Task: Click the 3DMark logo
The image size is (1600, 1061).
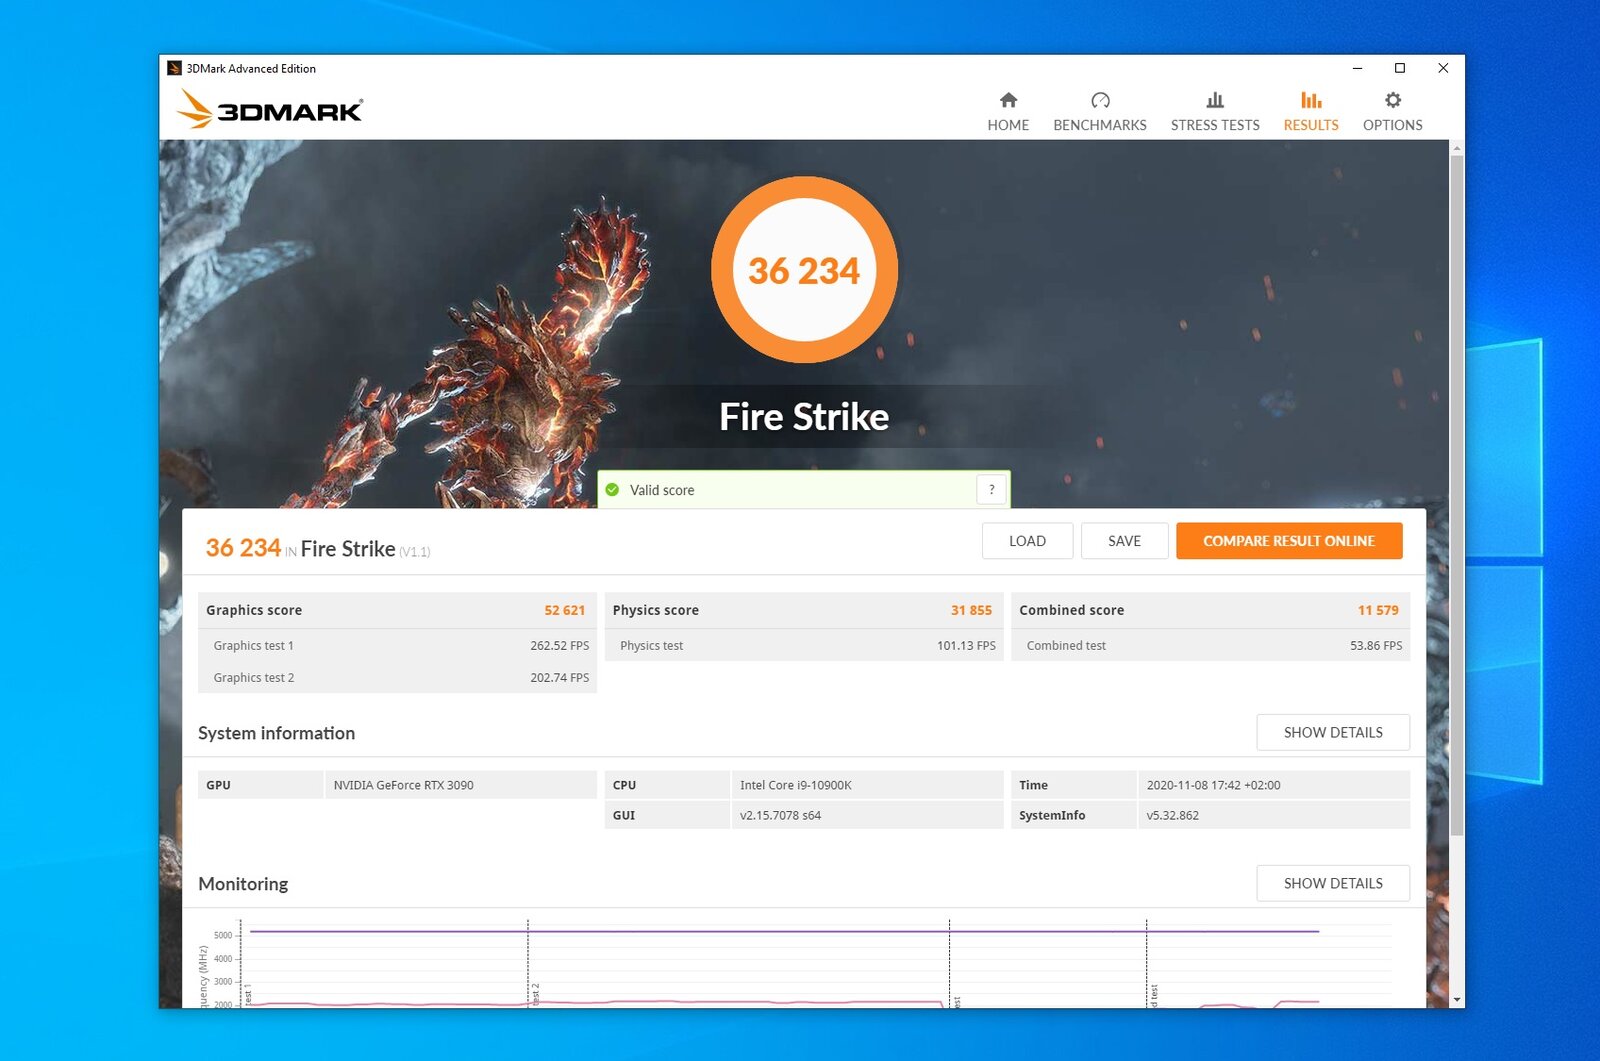Action: tap(270, 109)
